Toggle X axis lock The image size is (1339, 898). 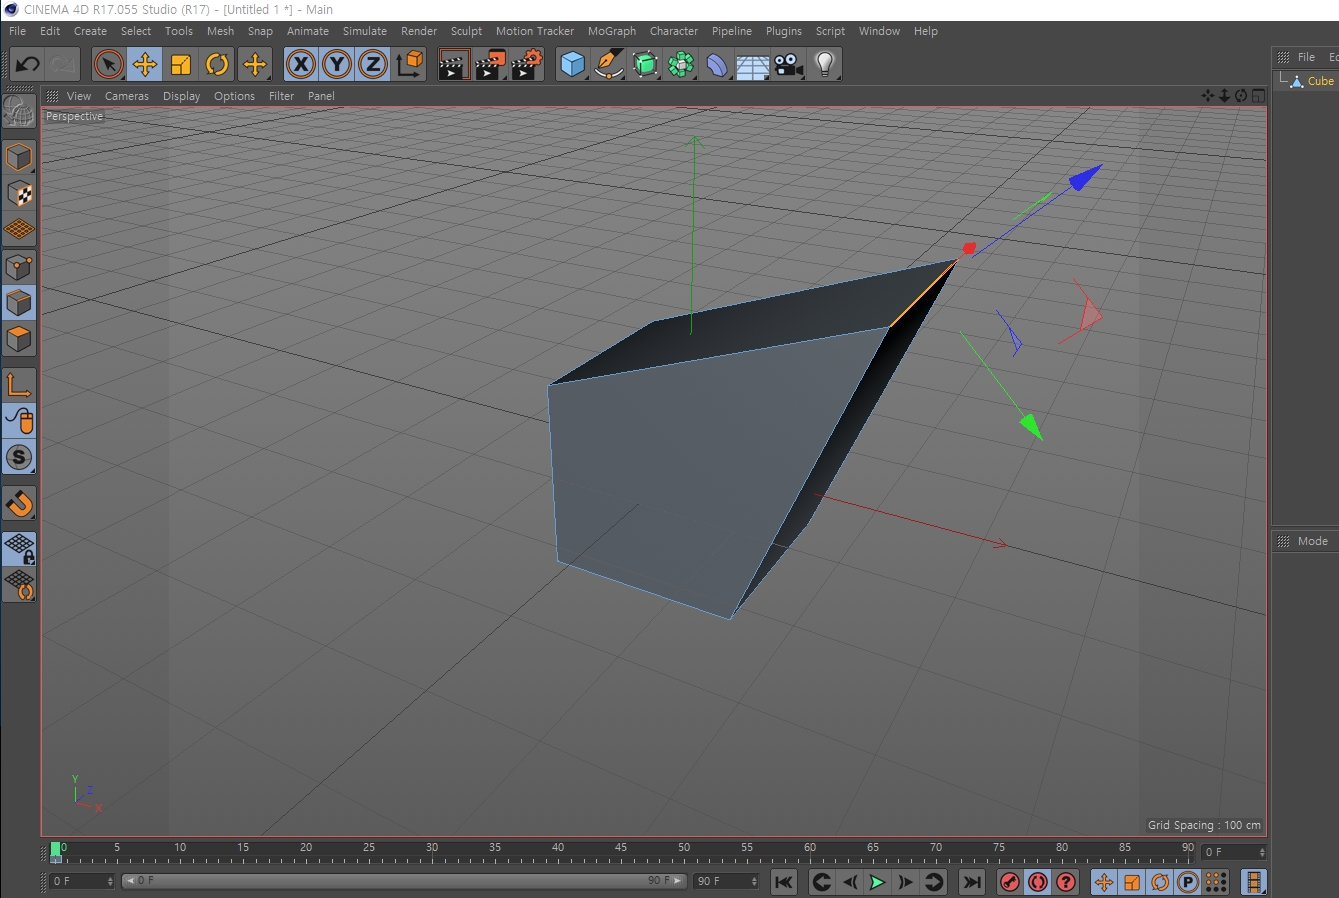point(300,65)
